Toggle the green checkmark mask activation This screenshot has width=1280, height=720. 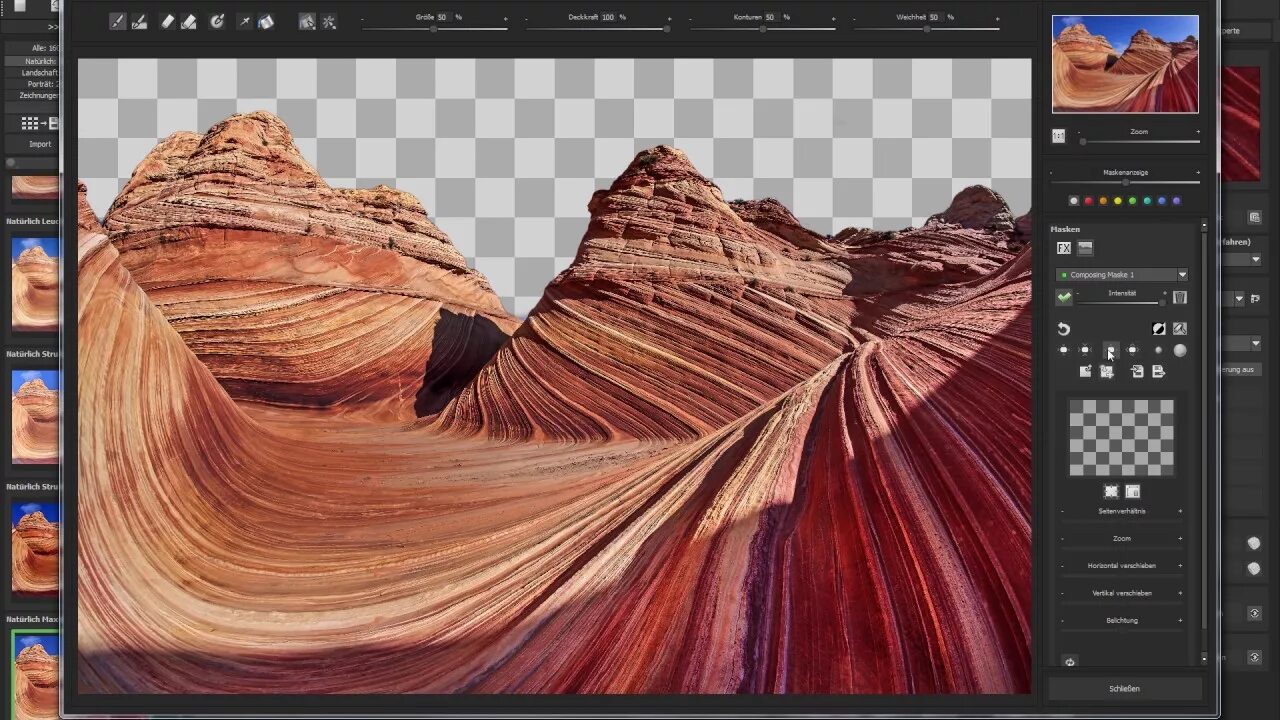pos(1064,297)
